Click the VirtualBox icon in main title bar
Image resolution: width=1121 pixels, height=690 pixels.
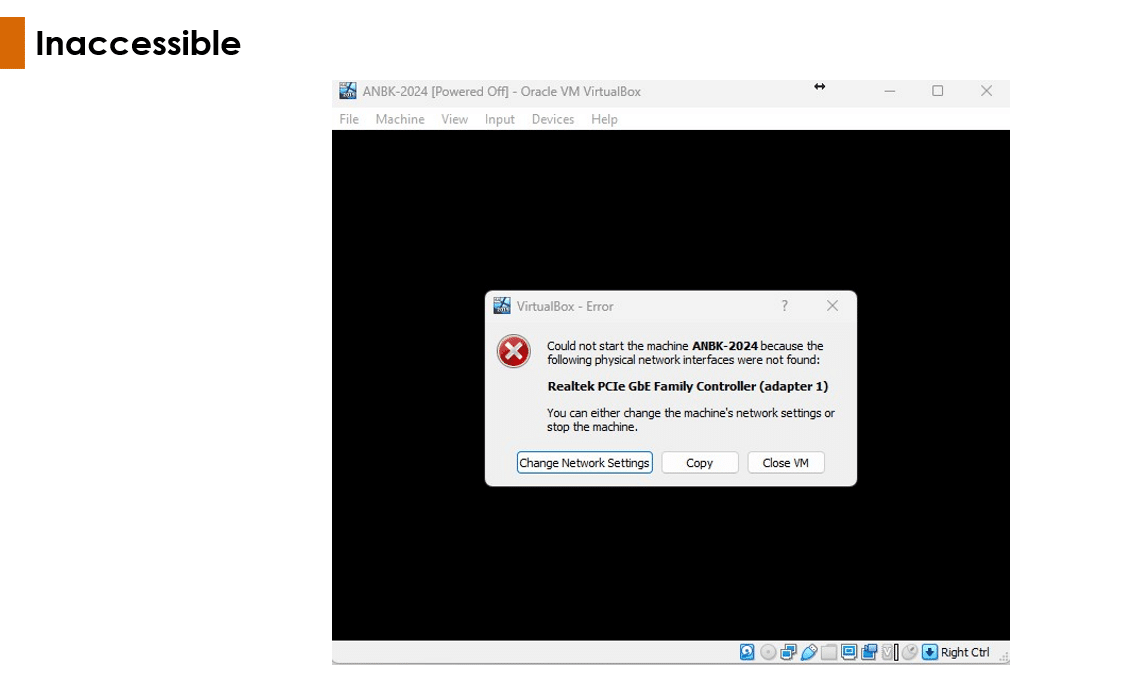[x=347, y=91]
